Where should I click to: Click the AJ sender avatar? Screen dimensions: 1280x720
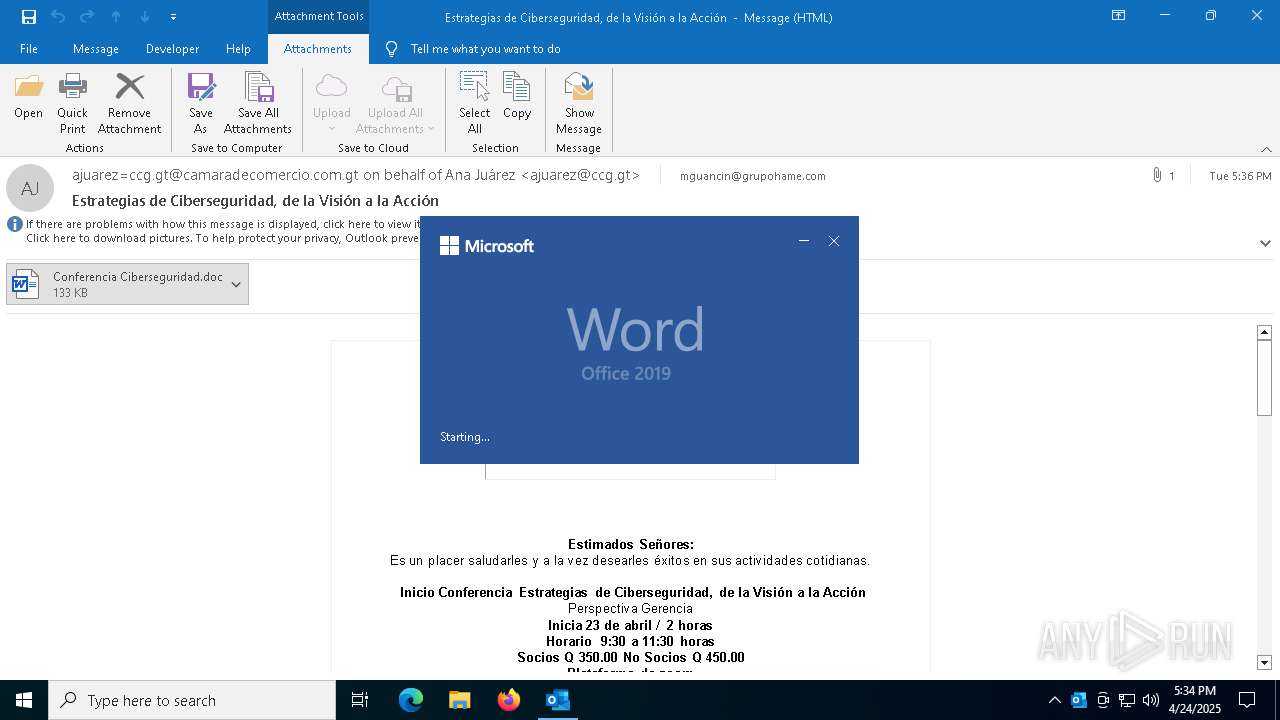point(30,188)
